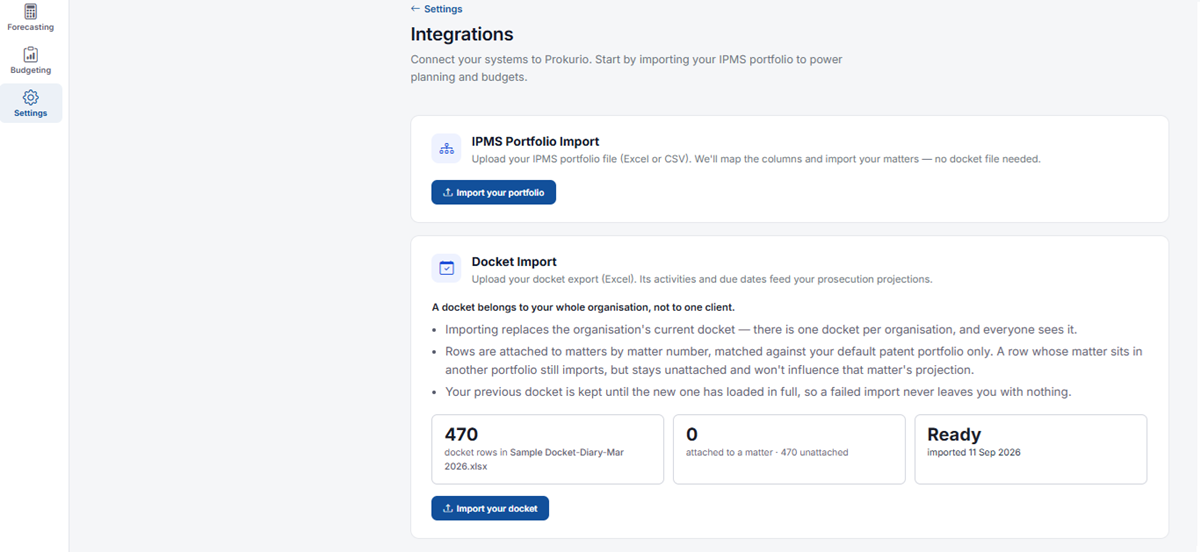Click the Ready status card
The image size is (1200, 552).
1031,450
